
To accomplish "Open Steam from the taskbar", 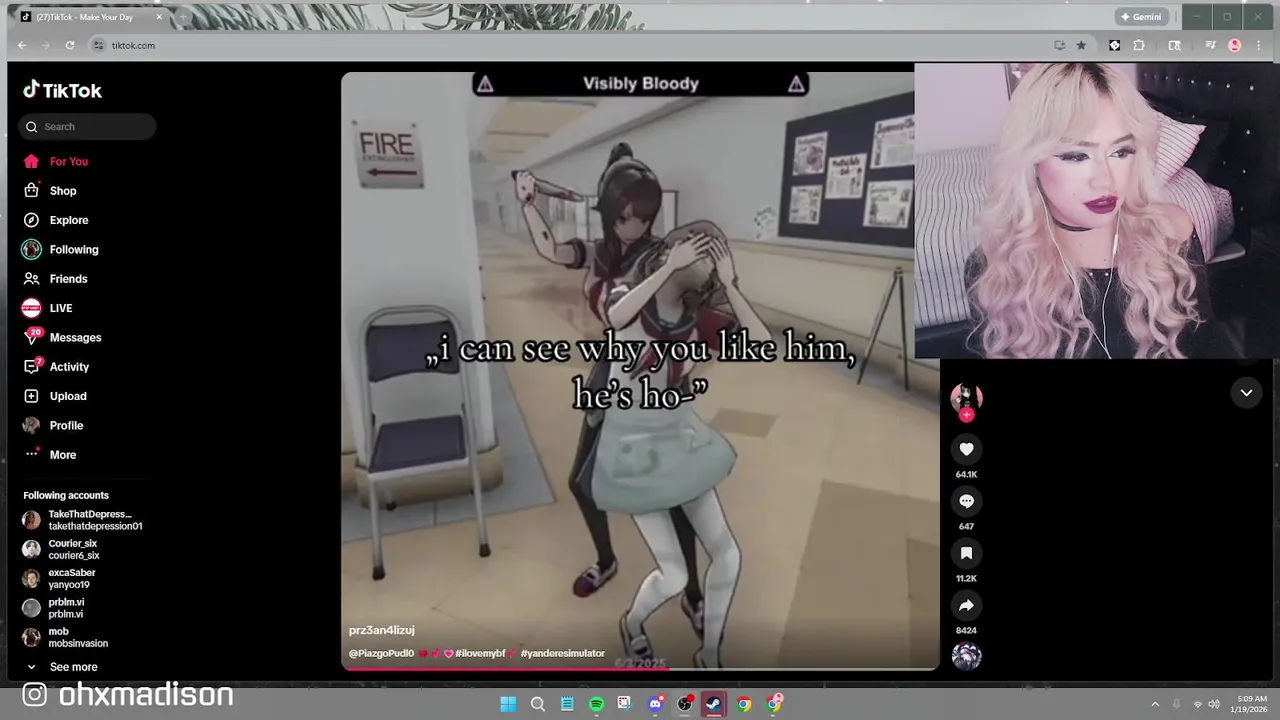I will [714, 704].
